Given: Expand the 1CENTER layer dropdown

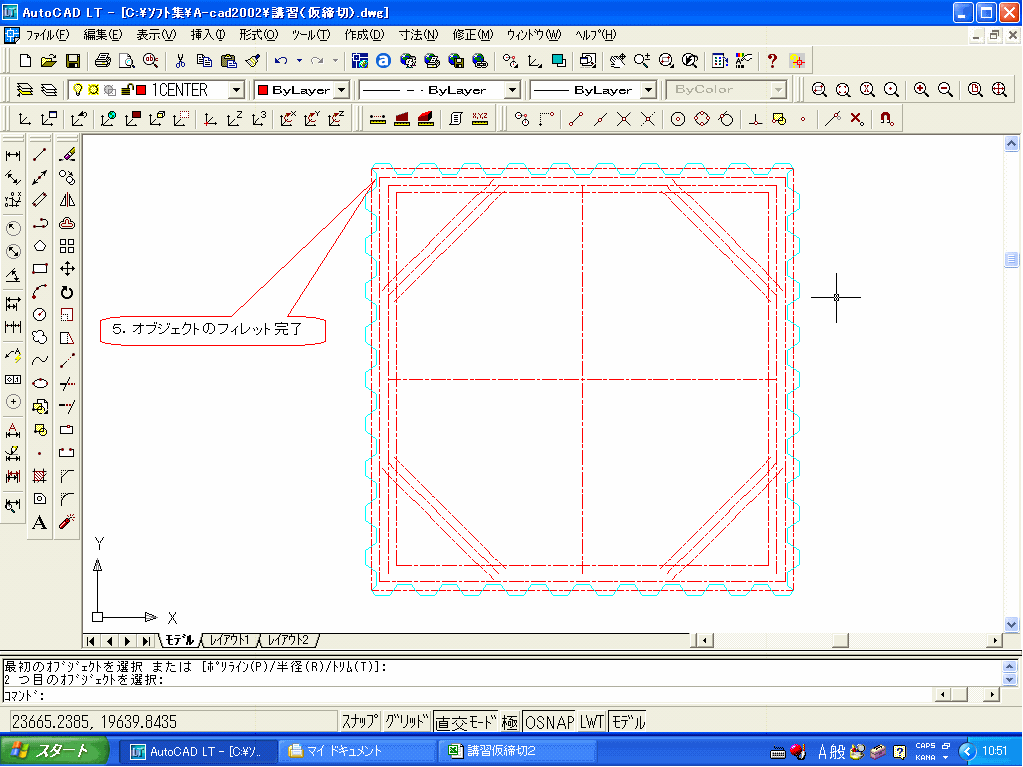Looking at the screenshot, I should pos(237,89).
